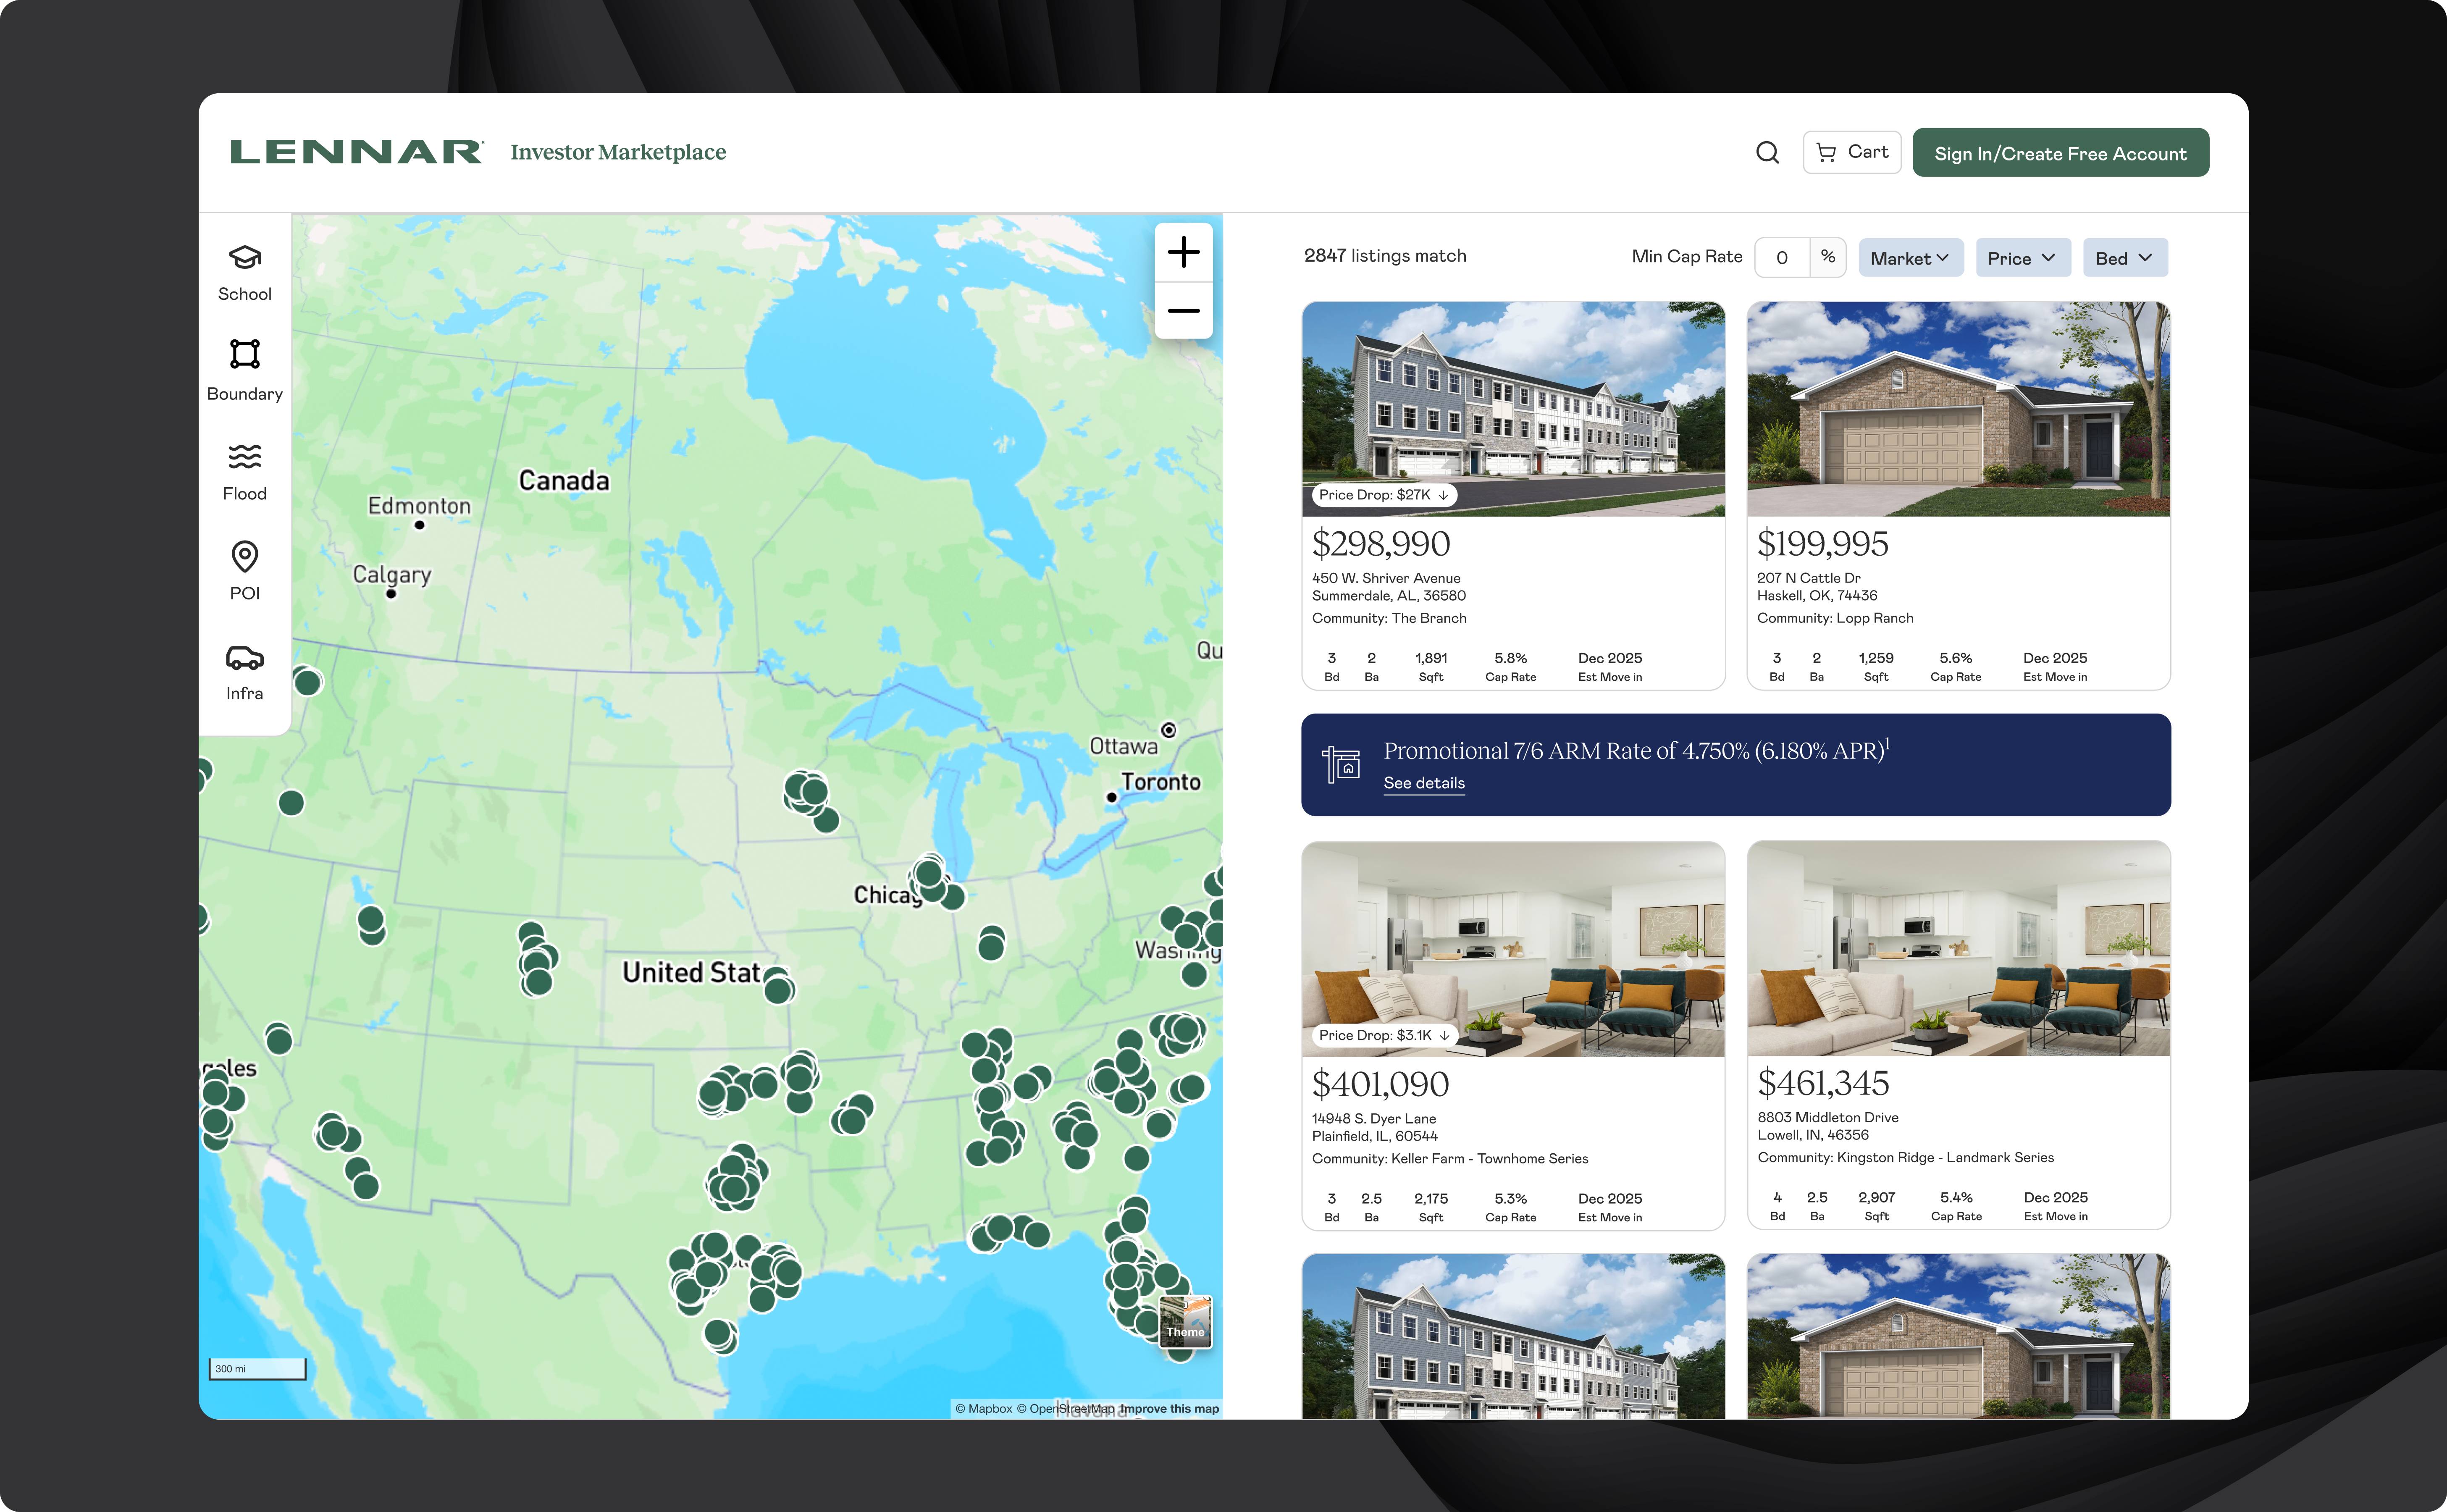Click the Toronto map label
2447x1512 pixels.
click(1160, 782)
